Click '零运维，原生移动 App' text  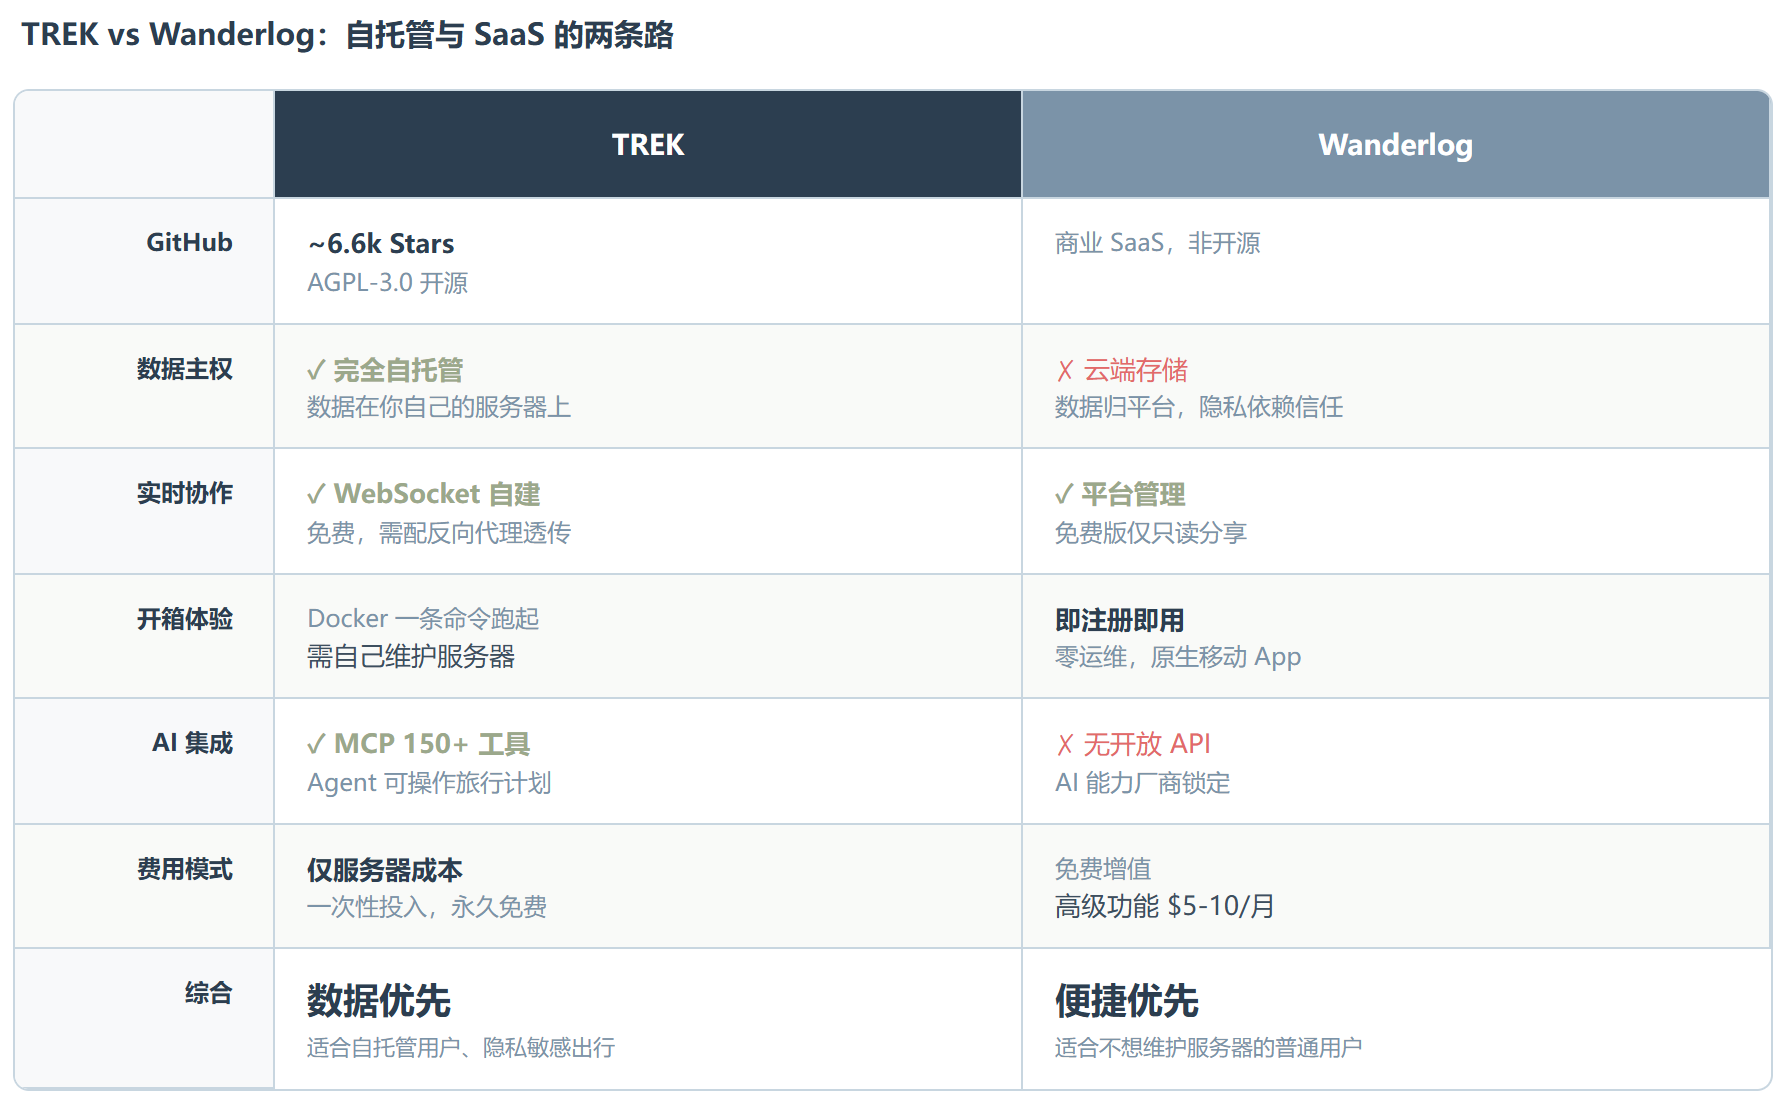pos(1178,657)
